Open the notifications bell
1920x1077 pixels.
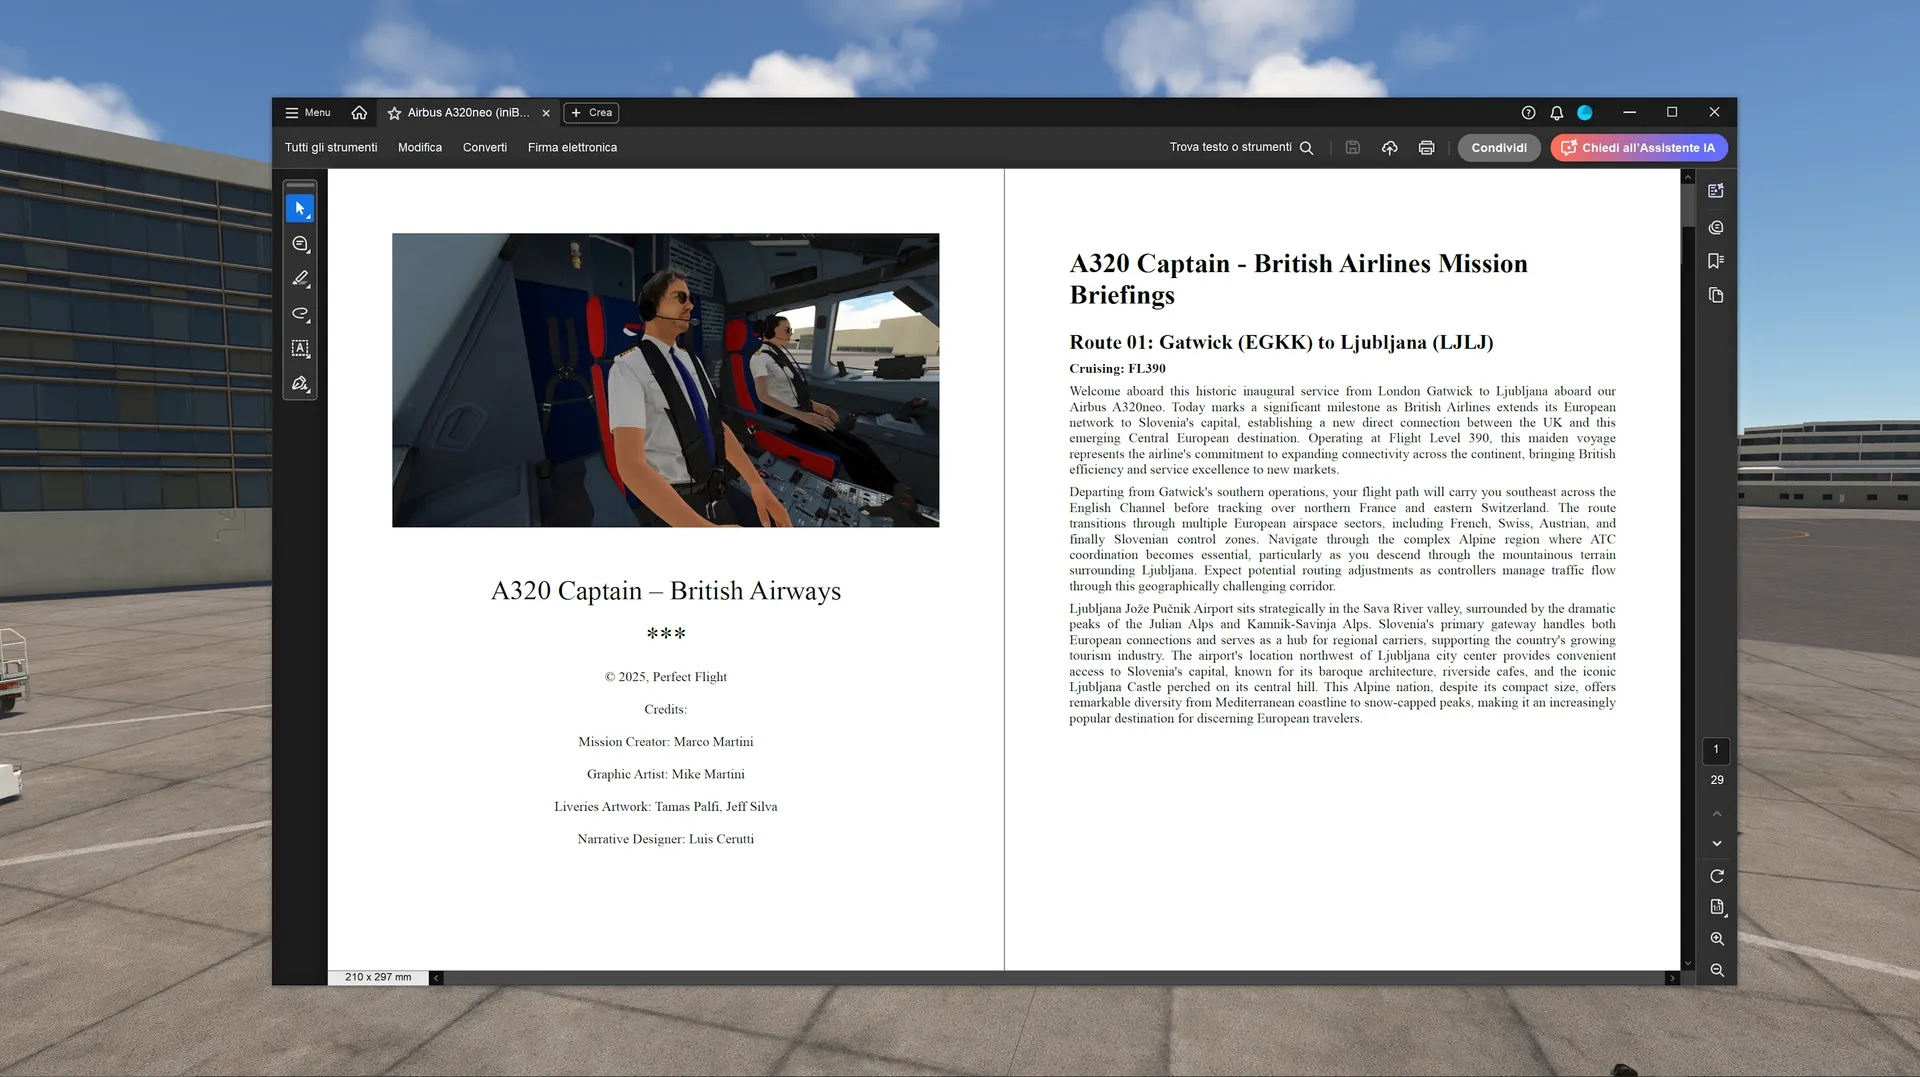(x=1556, y=113)
